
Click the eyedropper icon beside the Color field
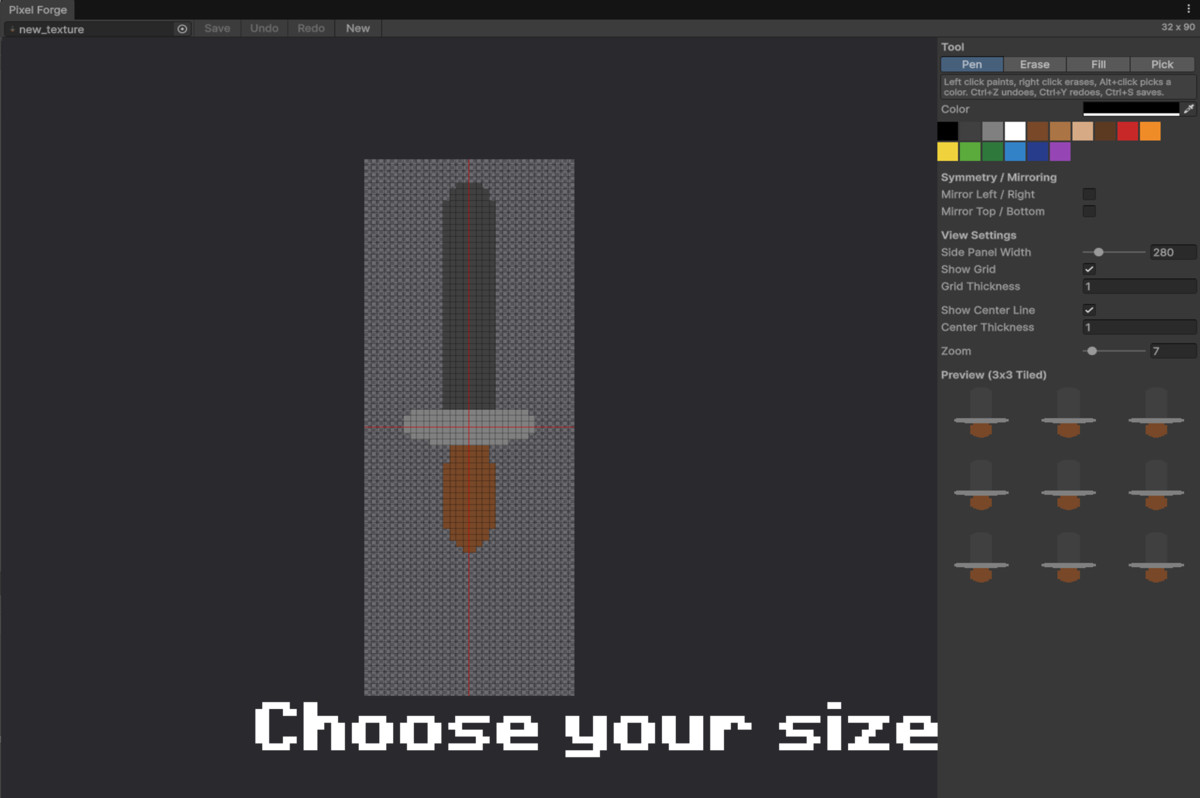[1189, 109]
